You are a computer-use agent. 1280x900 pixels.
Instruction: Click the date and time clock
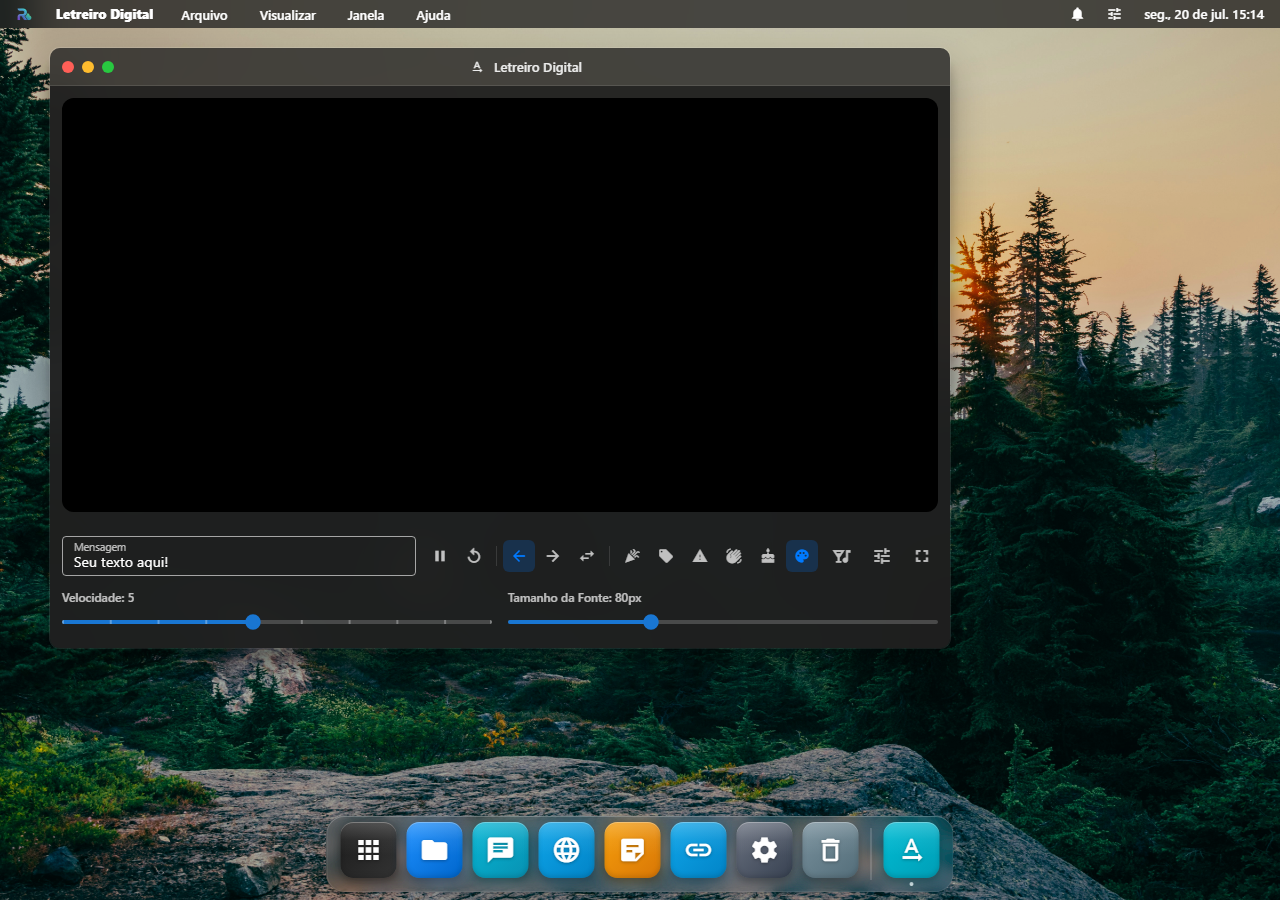coord(1204,15)
